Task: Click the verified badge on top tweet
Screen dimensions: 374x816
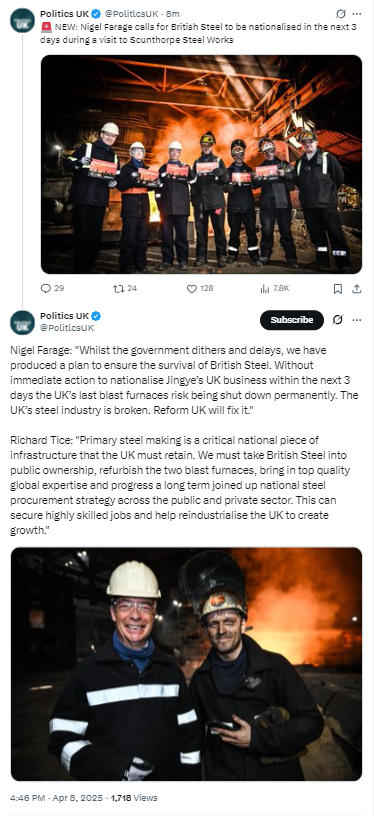Action: [96, 14]
